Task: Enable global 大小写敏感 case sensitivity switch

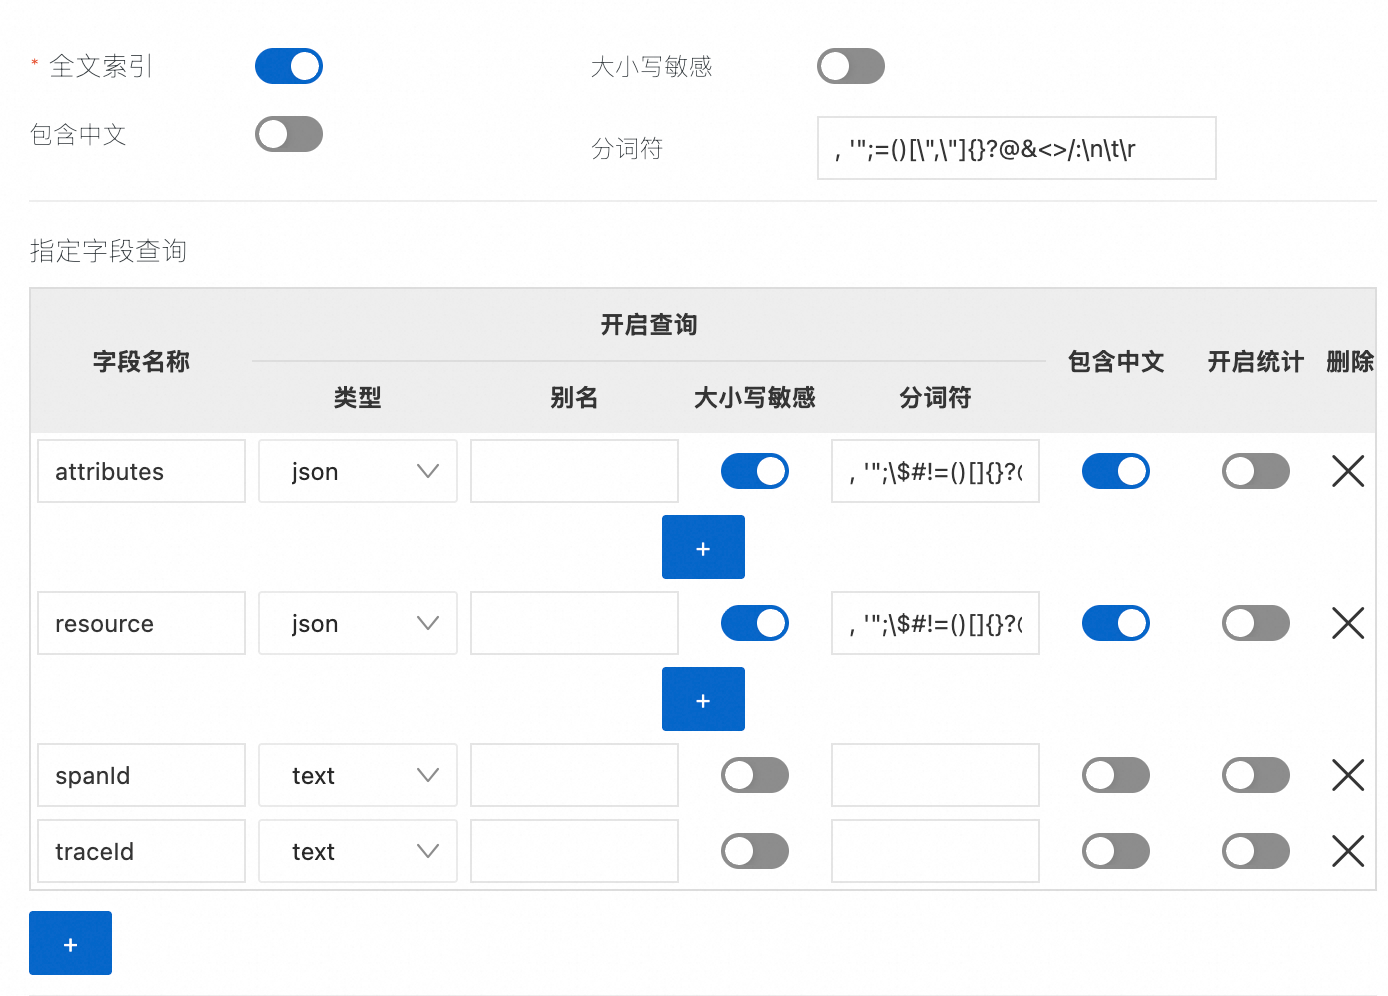Action: tap(851, 66)
